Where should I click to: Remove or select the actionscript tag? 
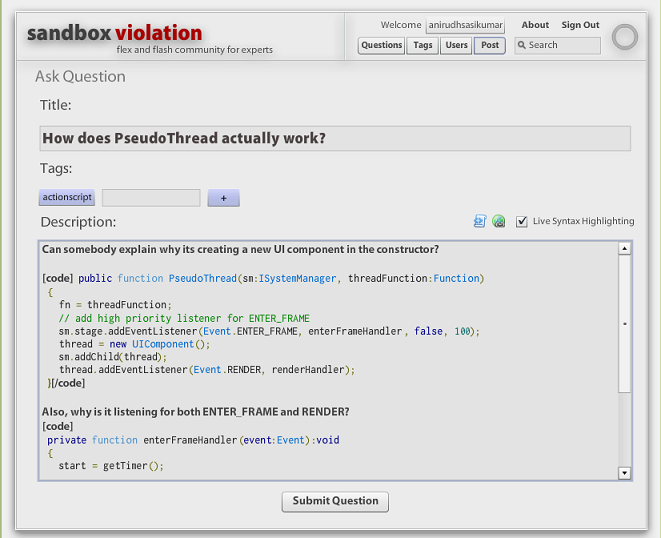67,197
